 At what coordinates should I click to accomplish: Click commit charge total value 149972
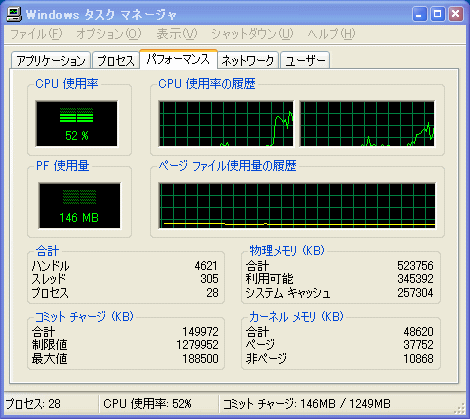coord(200,332)
